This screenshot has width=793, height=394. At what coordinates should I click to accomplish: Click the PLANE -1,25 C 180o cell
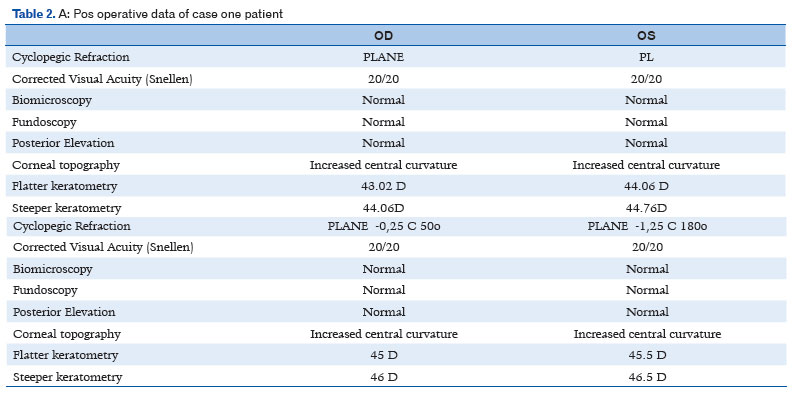click(x=647, y=226)
